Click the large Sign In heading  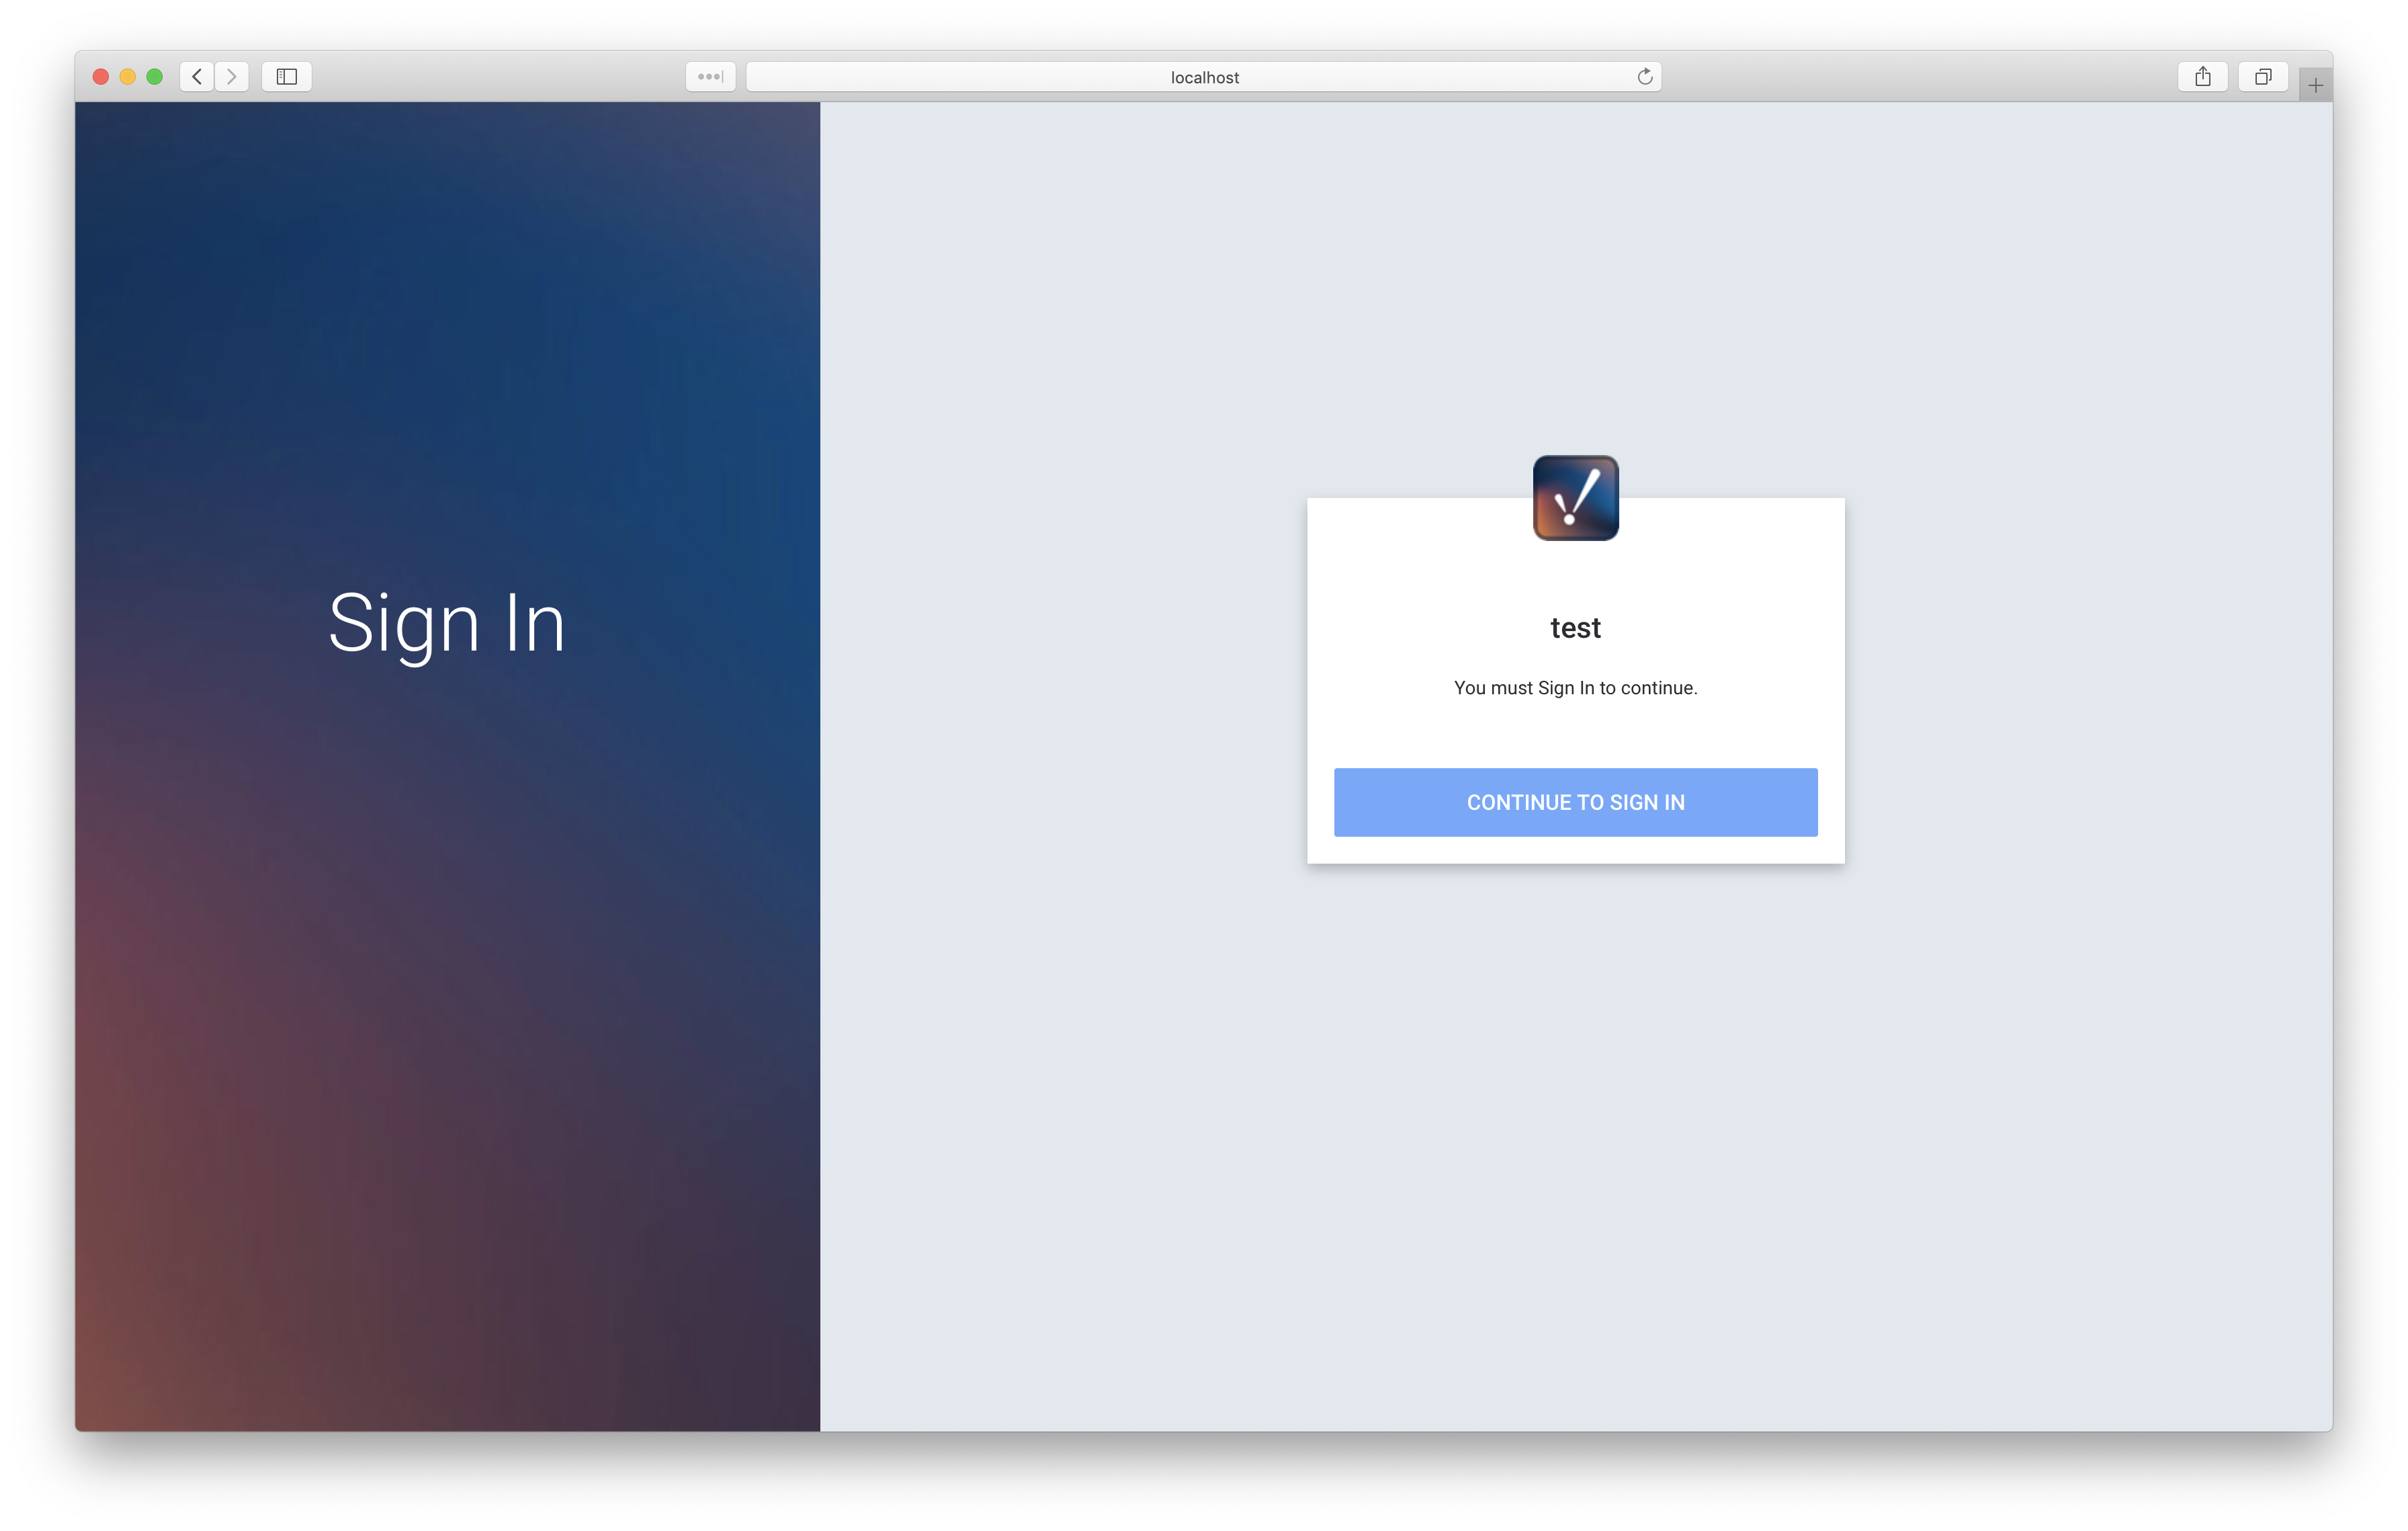tap(447, 623)
